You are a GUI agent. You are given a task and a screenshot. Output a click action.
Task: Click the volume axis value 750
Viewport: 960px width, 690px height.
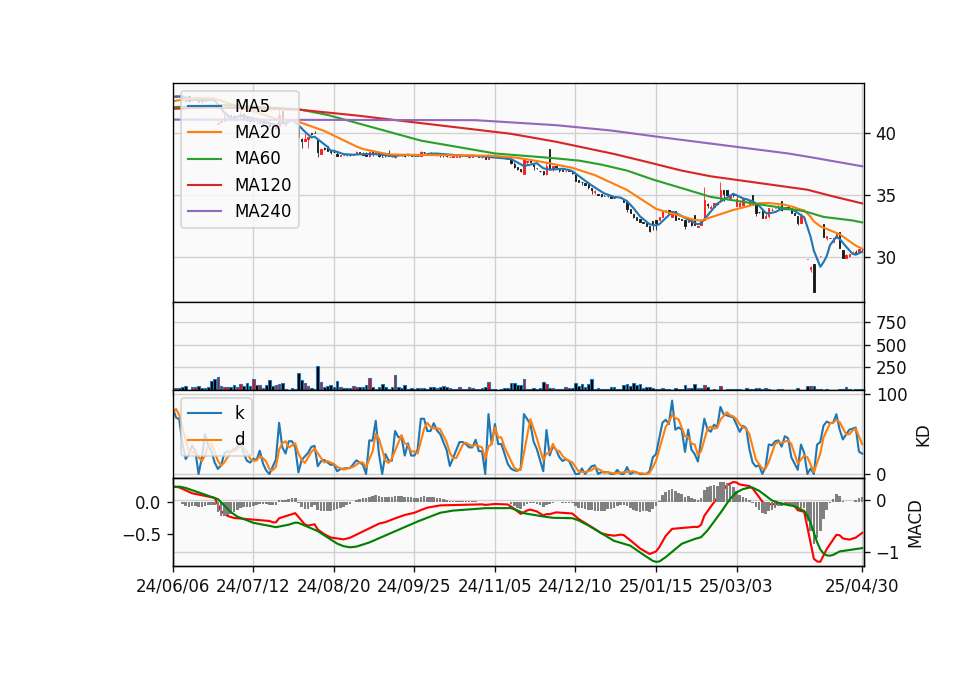(891, 323)
